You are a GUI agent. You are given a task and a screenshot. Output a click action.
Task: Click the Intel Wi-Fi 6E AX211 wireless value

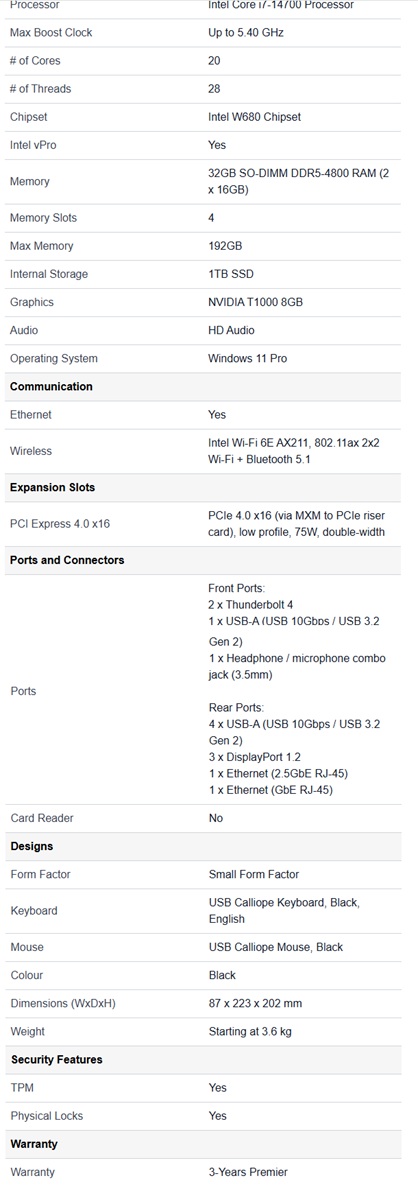coord(293,451)
